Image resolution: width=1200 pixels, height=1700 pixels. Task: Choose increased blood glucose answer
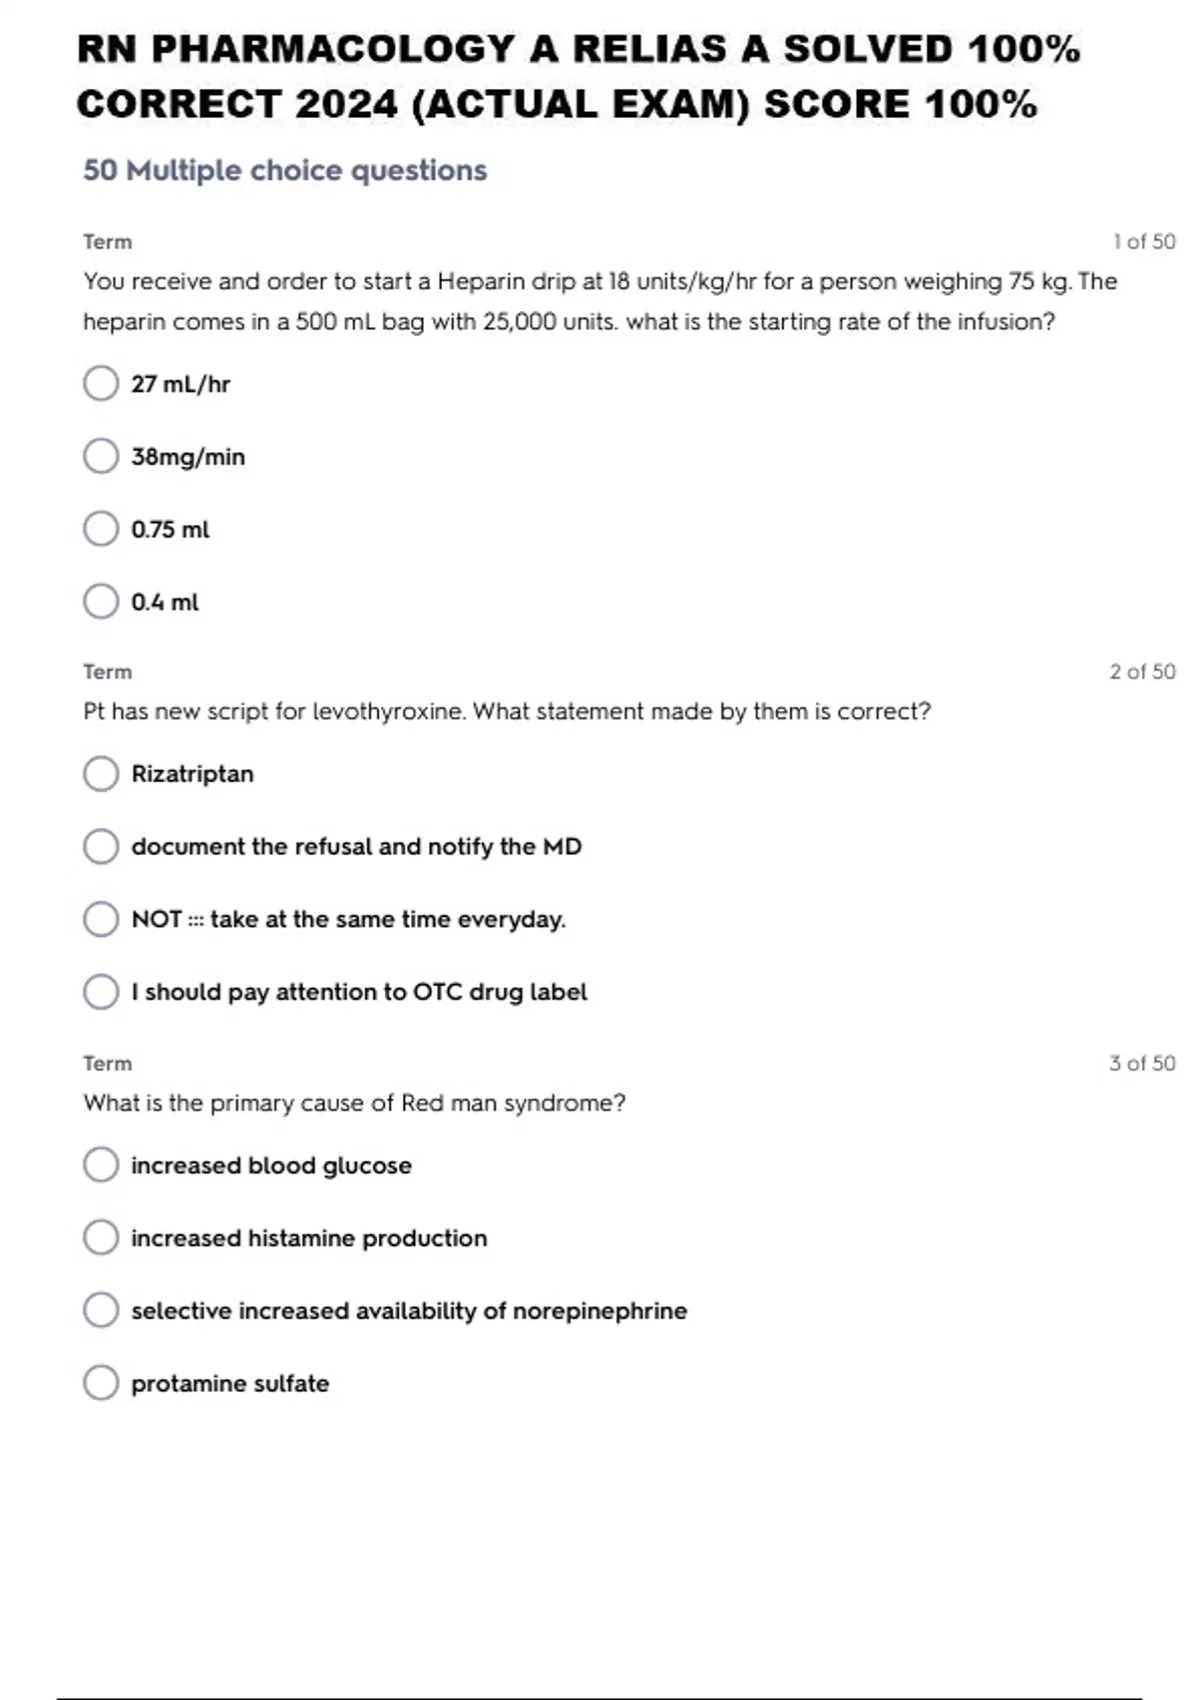tap(101, 1165)
